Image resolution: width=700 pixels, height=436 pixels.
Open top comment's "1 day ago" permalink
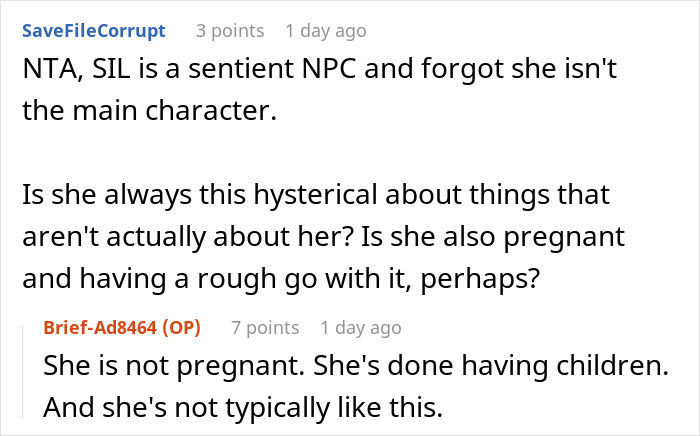click(x=325, y=31)
